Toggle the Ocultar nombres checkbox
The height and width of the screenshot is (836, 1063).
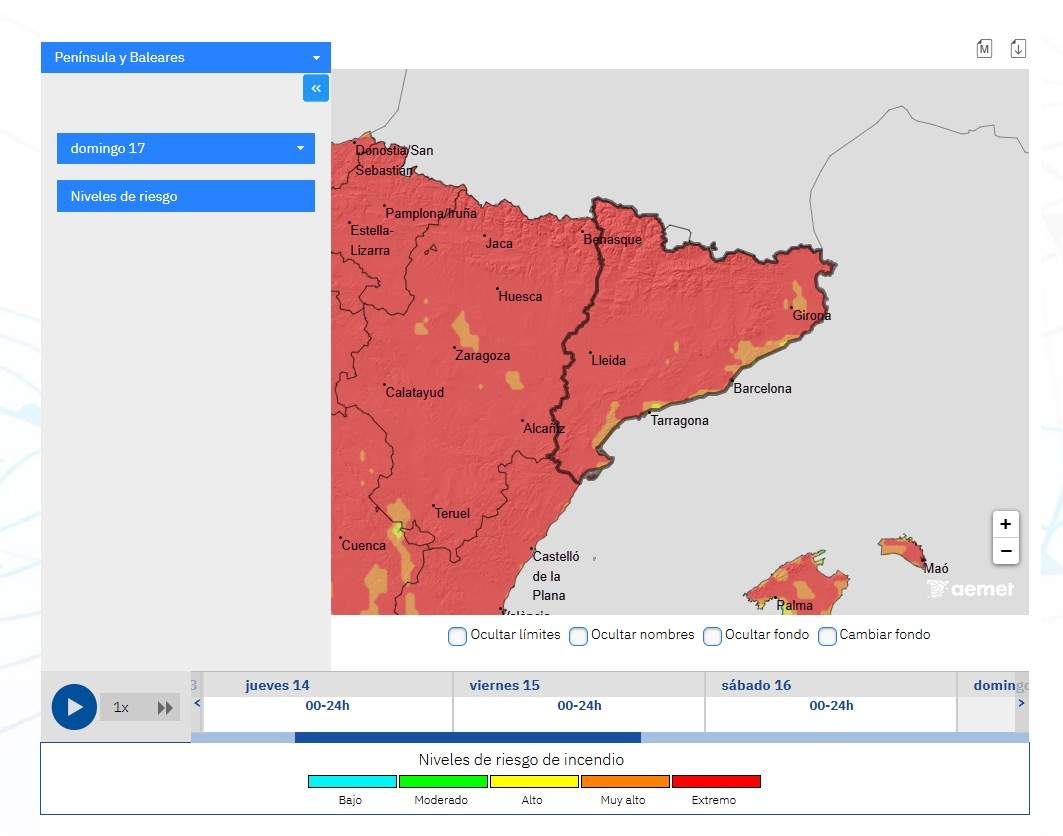(578, 636)
